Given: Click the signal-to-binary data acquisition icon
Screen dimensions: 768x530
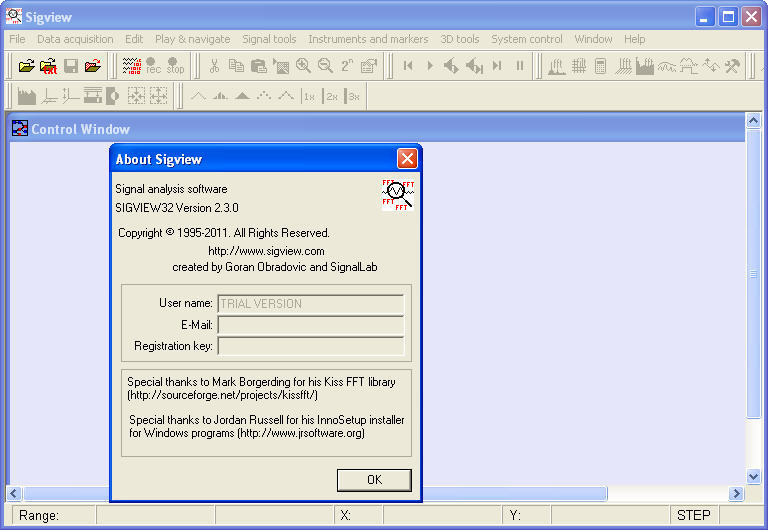Looking at the screenshot, I should point(131,66).
